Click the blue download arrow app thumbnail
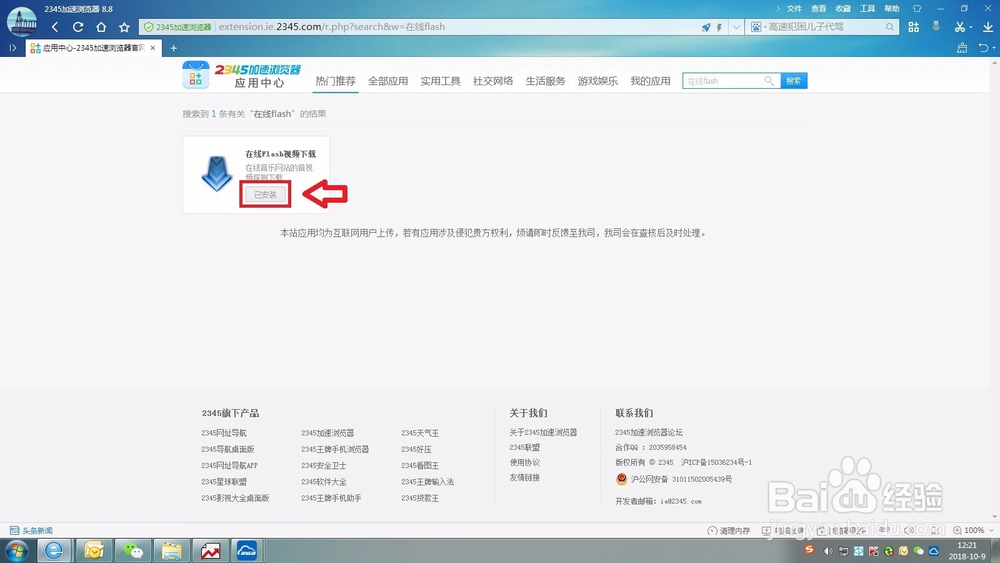The image size is (1000, 563). (x=216, y=173)
